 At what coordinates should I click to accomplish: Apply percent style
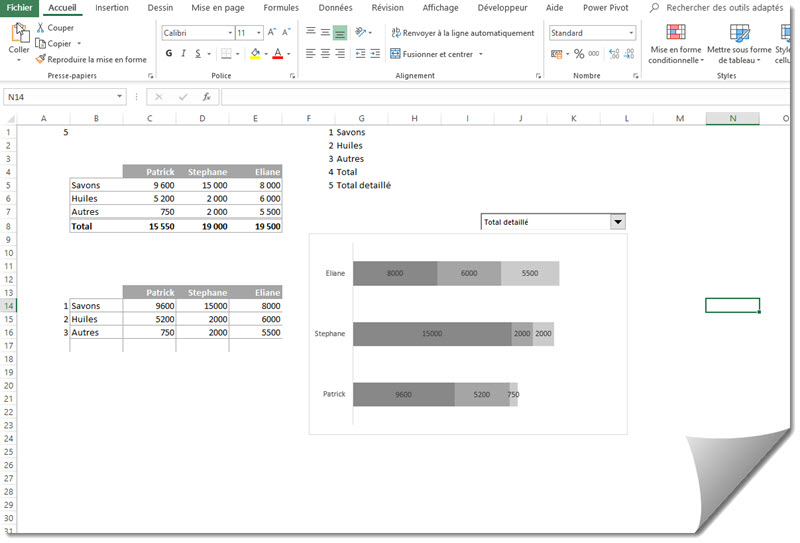point(579,54)
